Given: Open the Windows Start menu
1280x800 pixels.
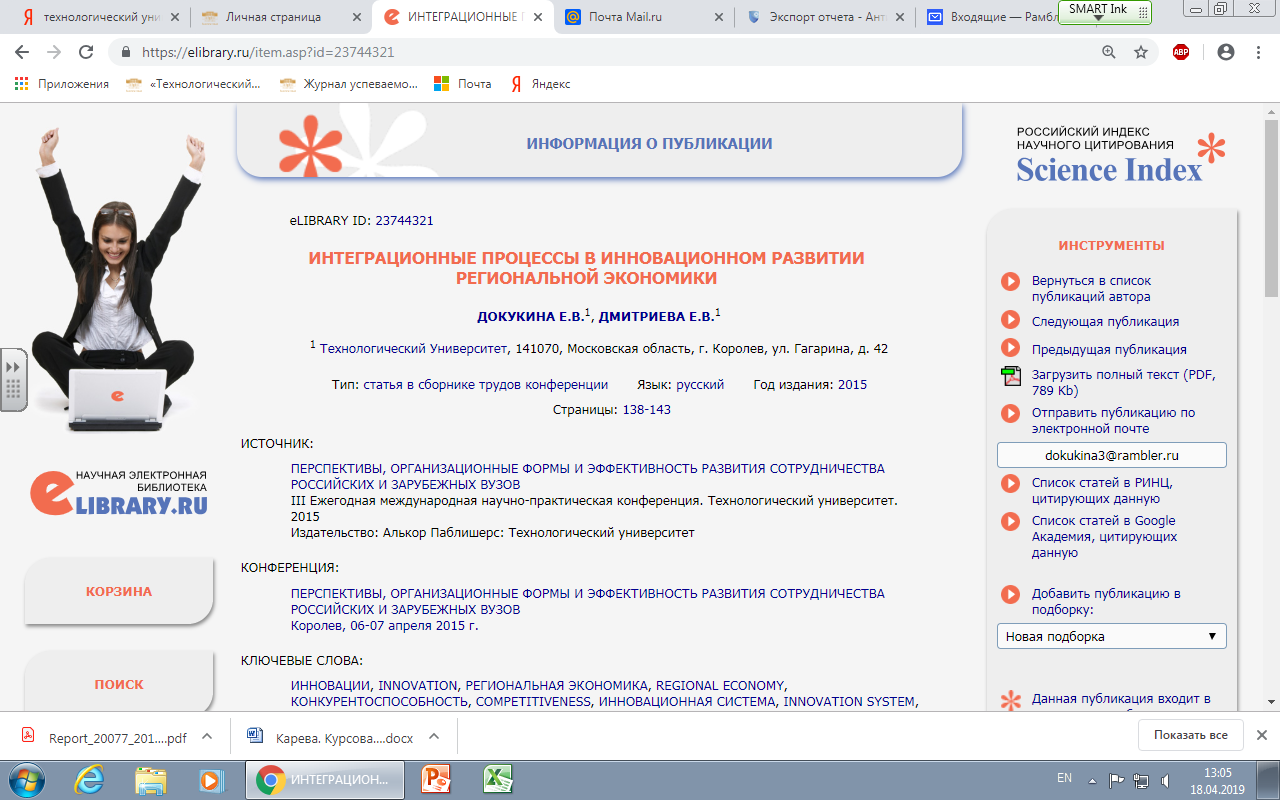Looking at the screenshot, I should pos(27,779).
